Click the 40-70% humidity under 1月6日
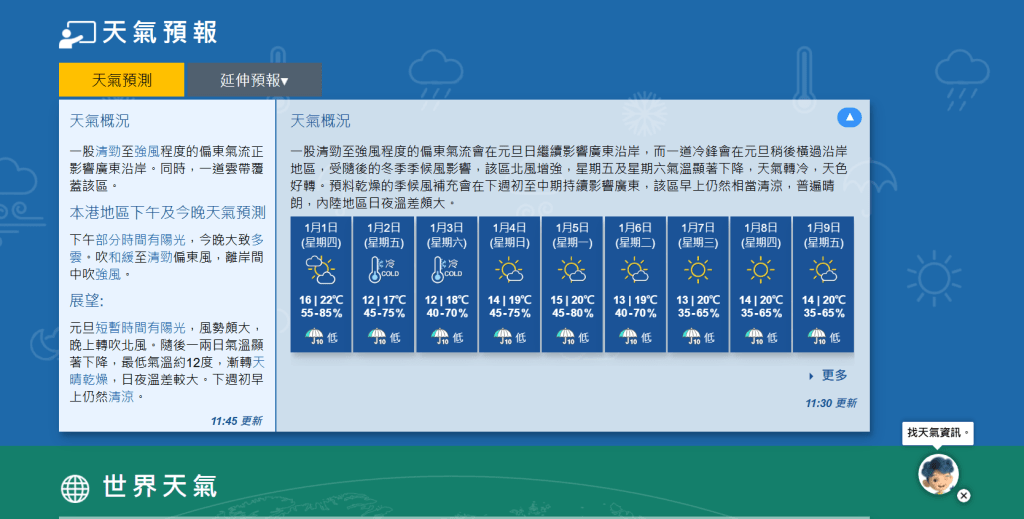This screenshot has height=519, width=1024. pyautogui.click(x=635, y=313)
